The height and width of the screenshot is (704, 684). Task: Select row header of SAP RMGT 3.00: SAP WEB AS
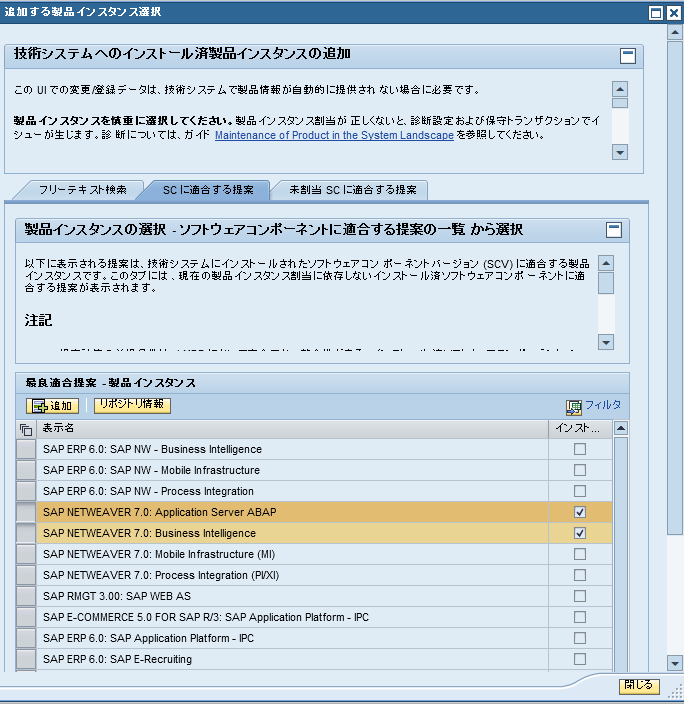tap(26, 596)
